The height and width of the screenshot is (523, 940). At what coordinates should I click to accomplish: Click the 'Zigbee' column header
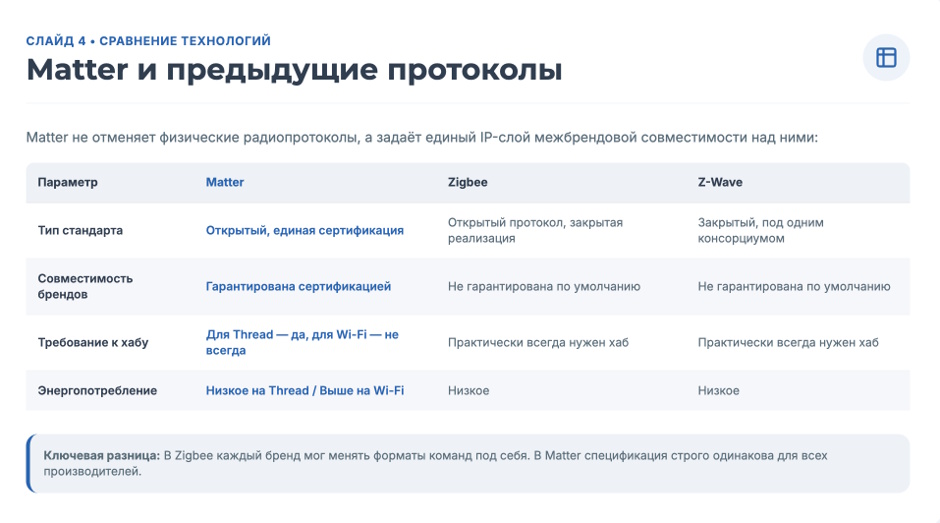click(x=468, y=182)
